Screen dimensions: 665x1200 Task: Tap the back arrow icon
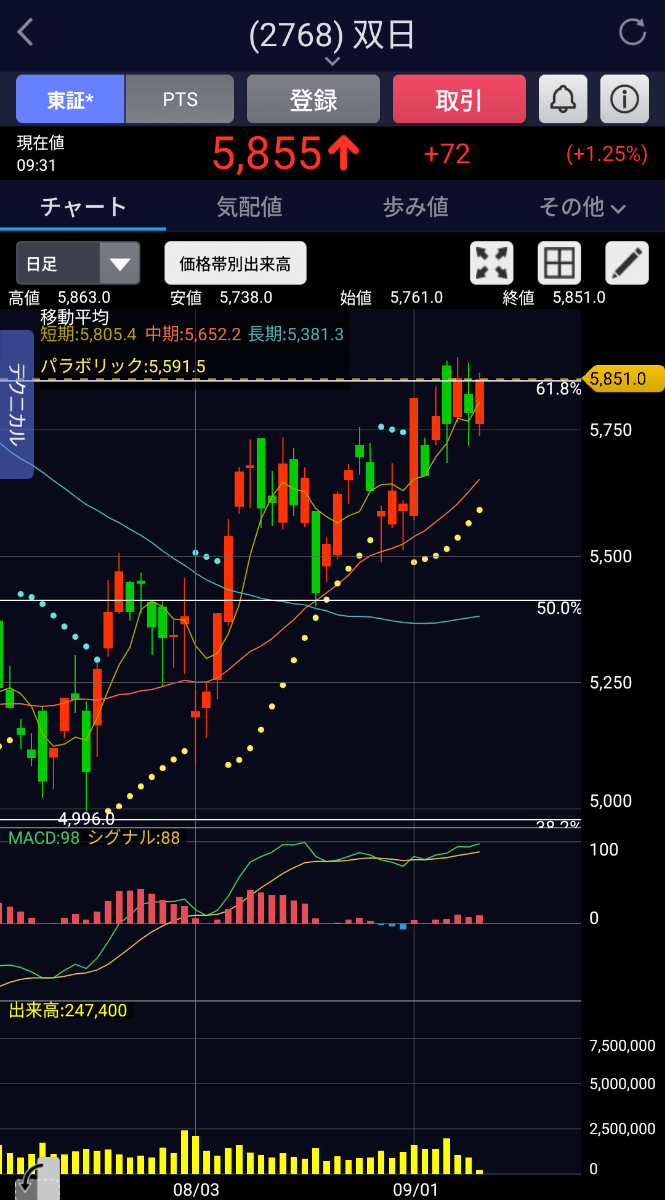(26, 32)
